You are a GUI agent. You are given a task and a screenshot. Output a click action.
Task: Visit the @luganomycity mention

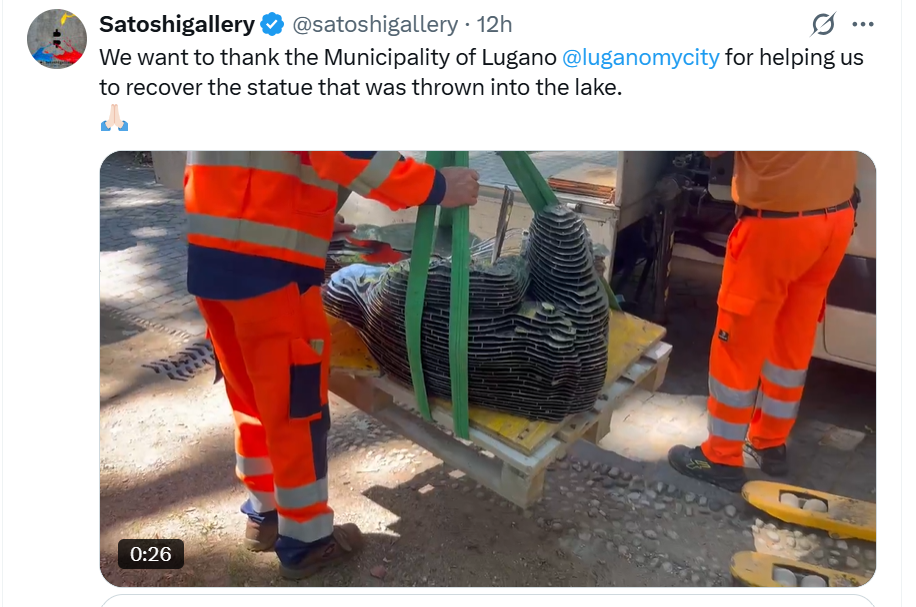pos(640,57)
